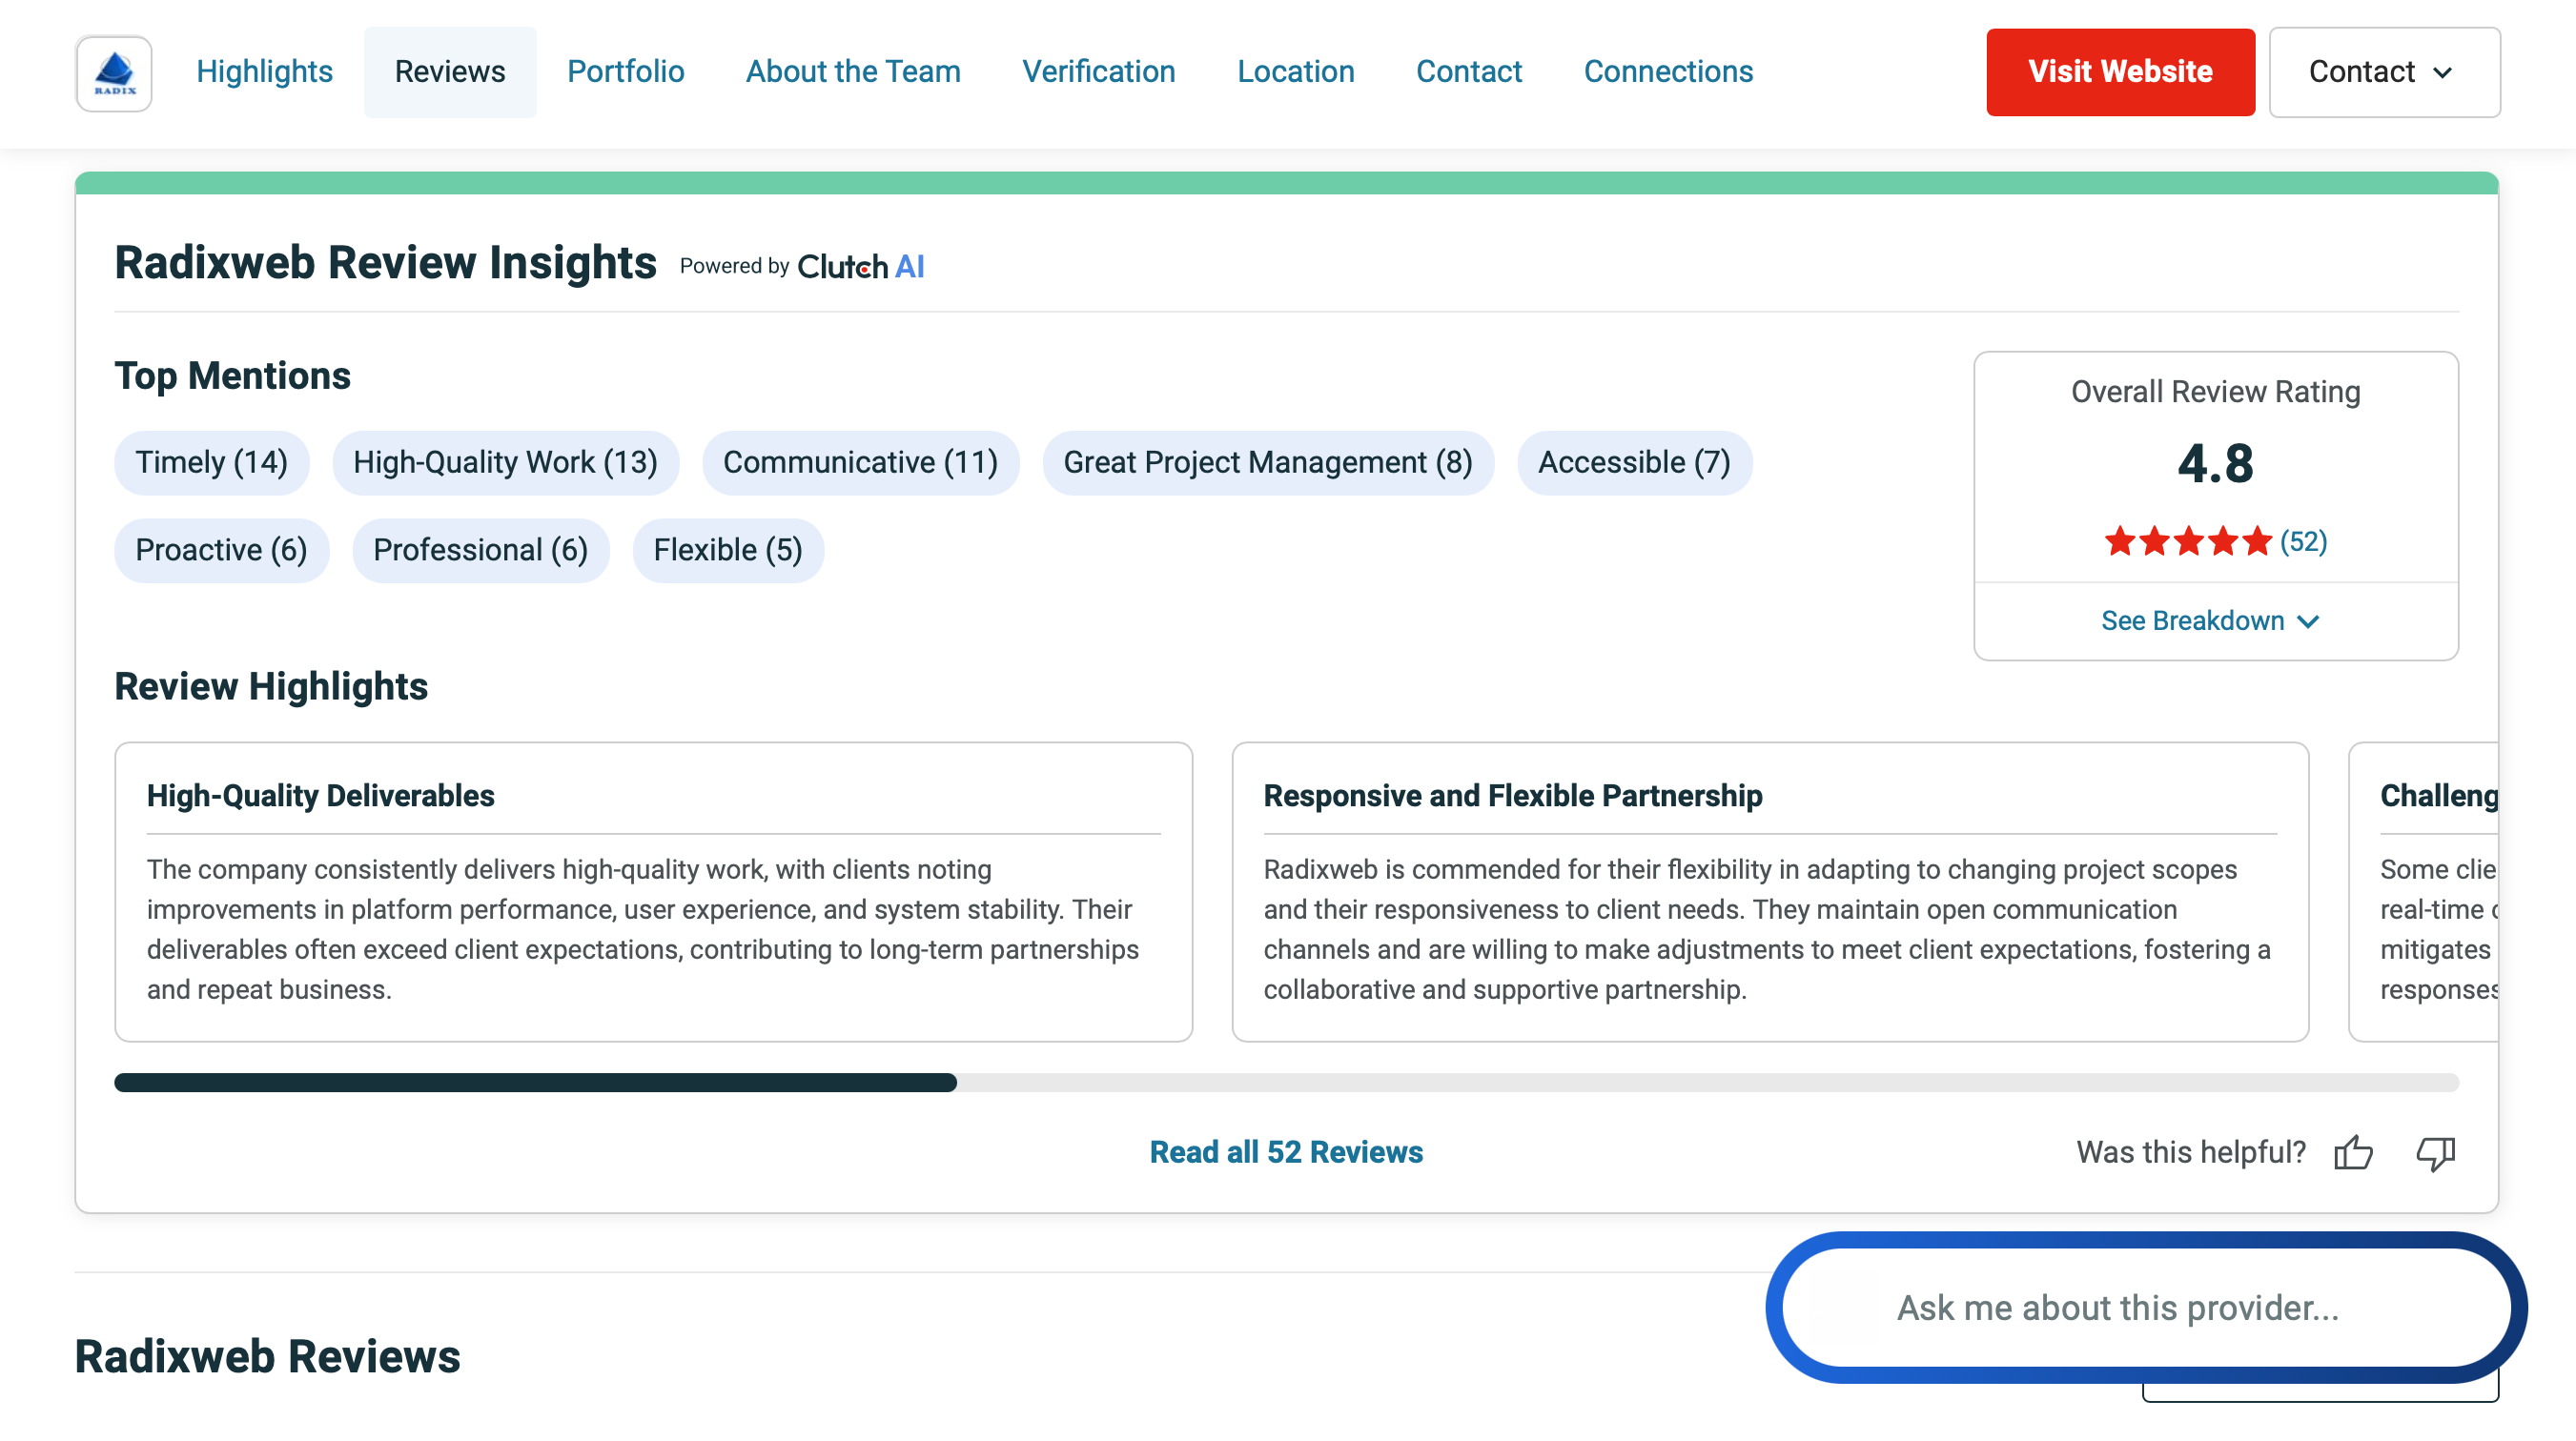Select High-Quality Work (13) tag
The height and width of the screenshot is (1441, 2576).
pos(505,463)
